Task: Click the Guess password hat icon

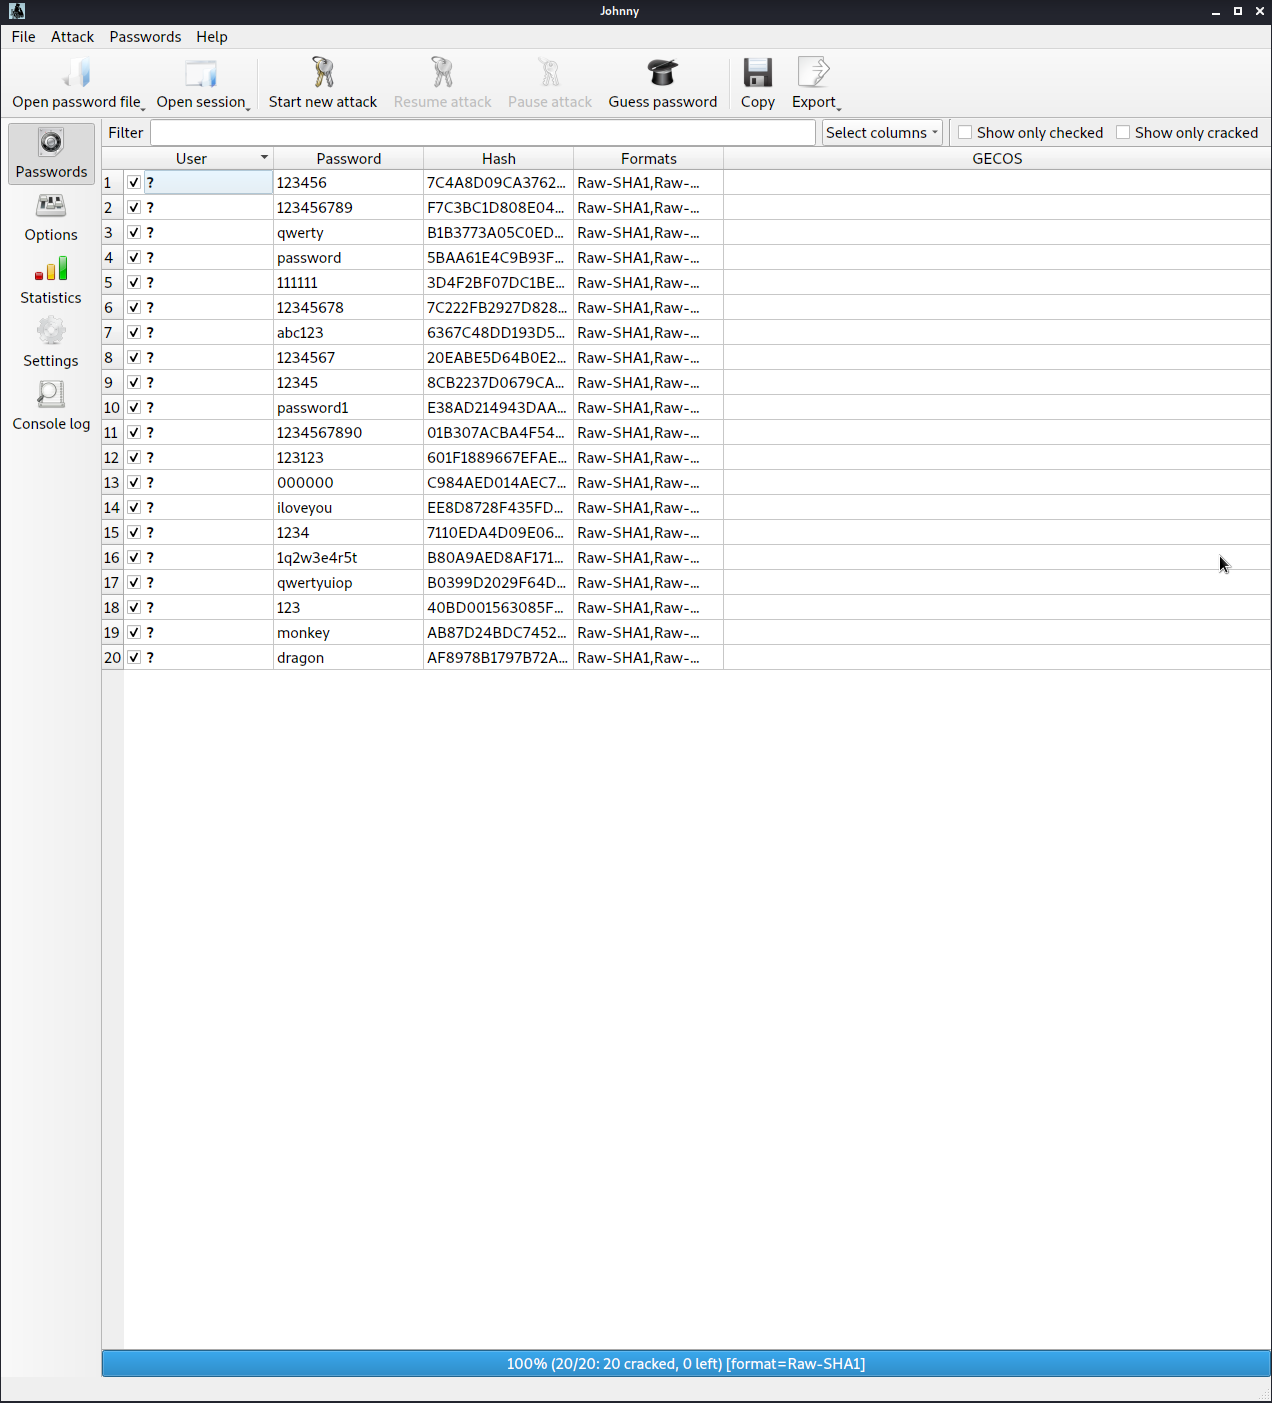Action: pos(662,72)
